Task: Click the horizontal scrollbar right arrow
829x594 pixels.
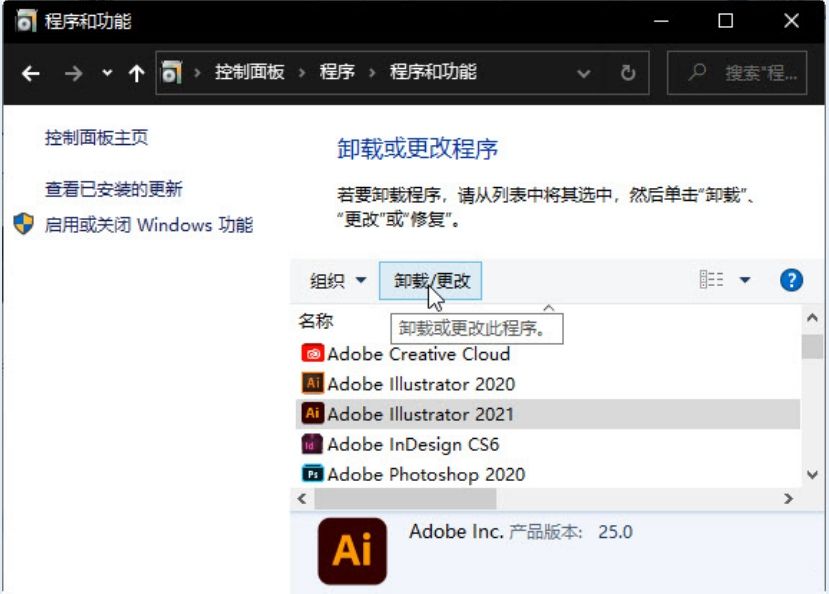Action: coord(788,498)
